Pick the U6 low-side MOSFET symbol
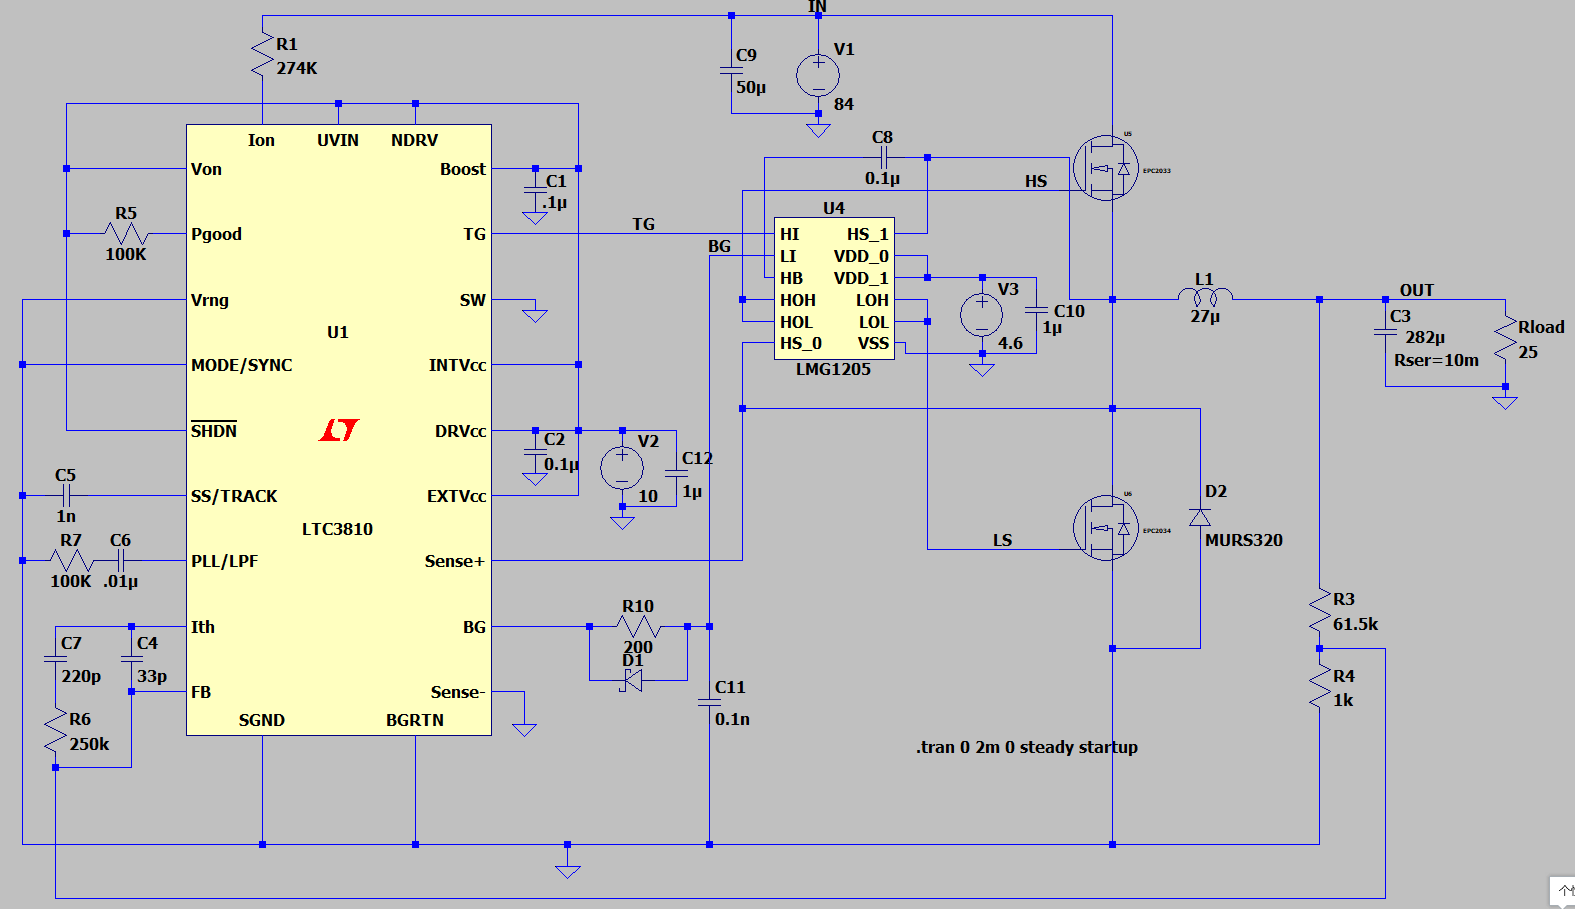1575x909 pixels. 1106,528
